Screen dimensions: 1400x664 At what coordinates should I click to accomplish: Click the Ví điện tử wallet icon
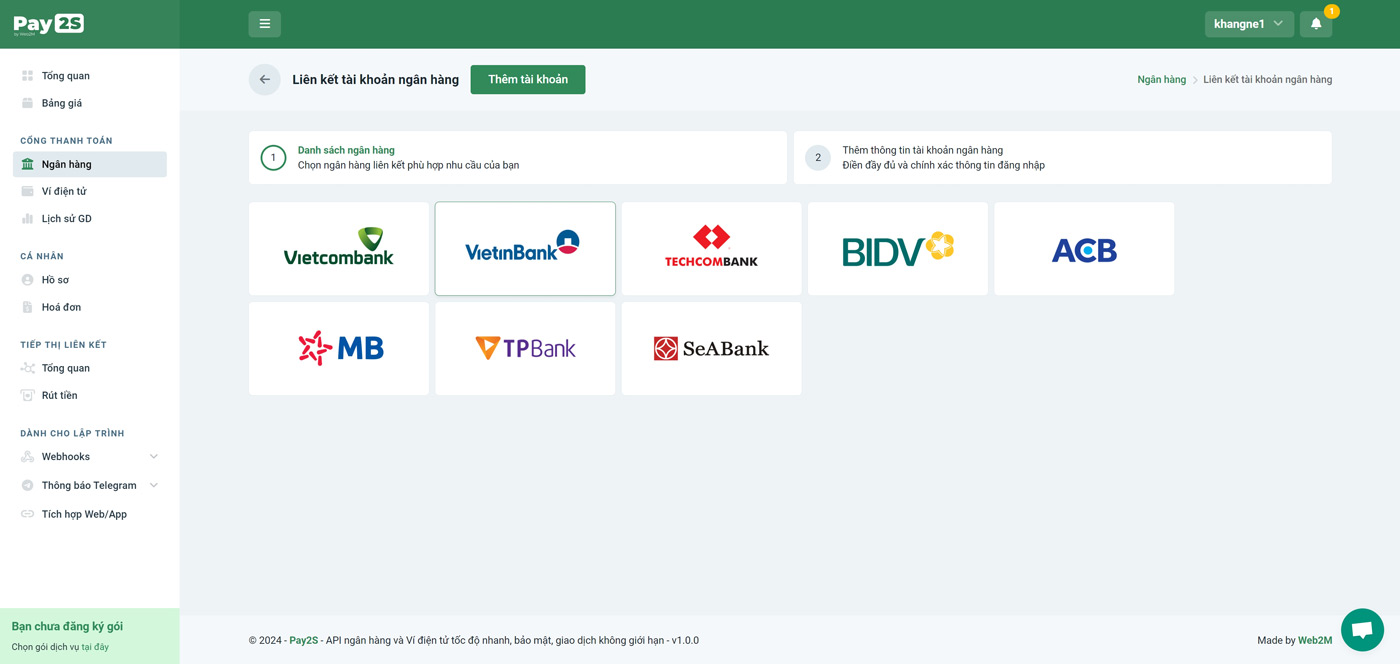[x=28, y=191]
